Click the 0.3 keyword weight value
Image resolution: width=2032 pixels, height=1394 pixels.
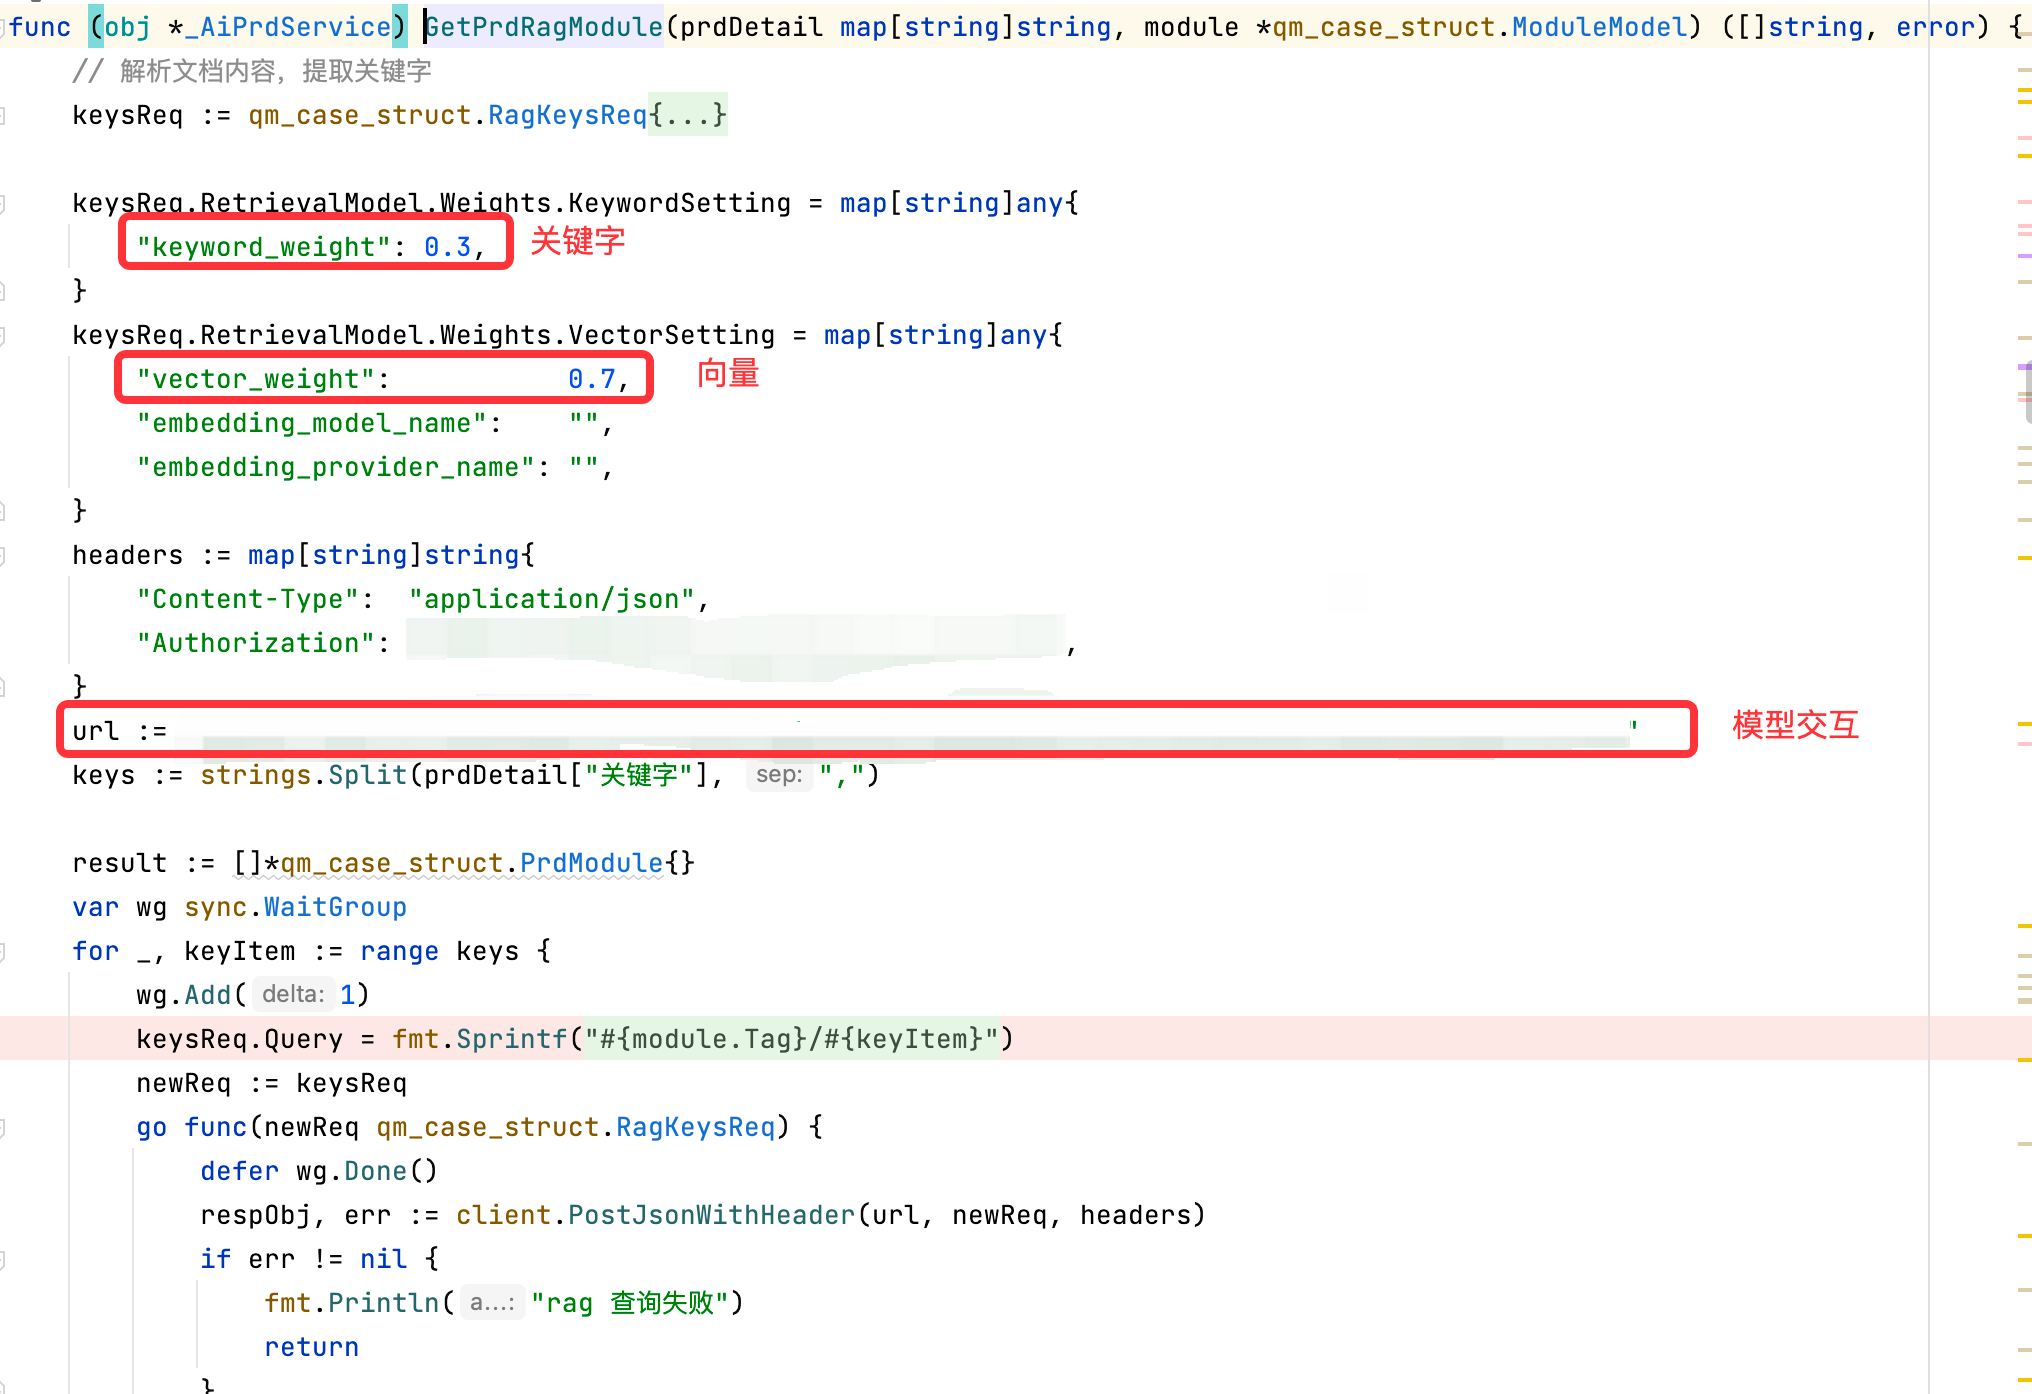click(448, 247)
